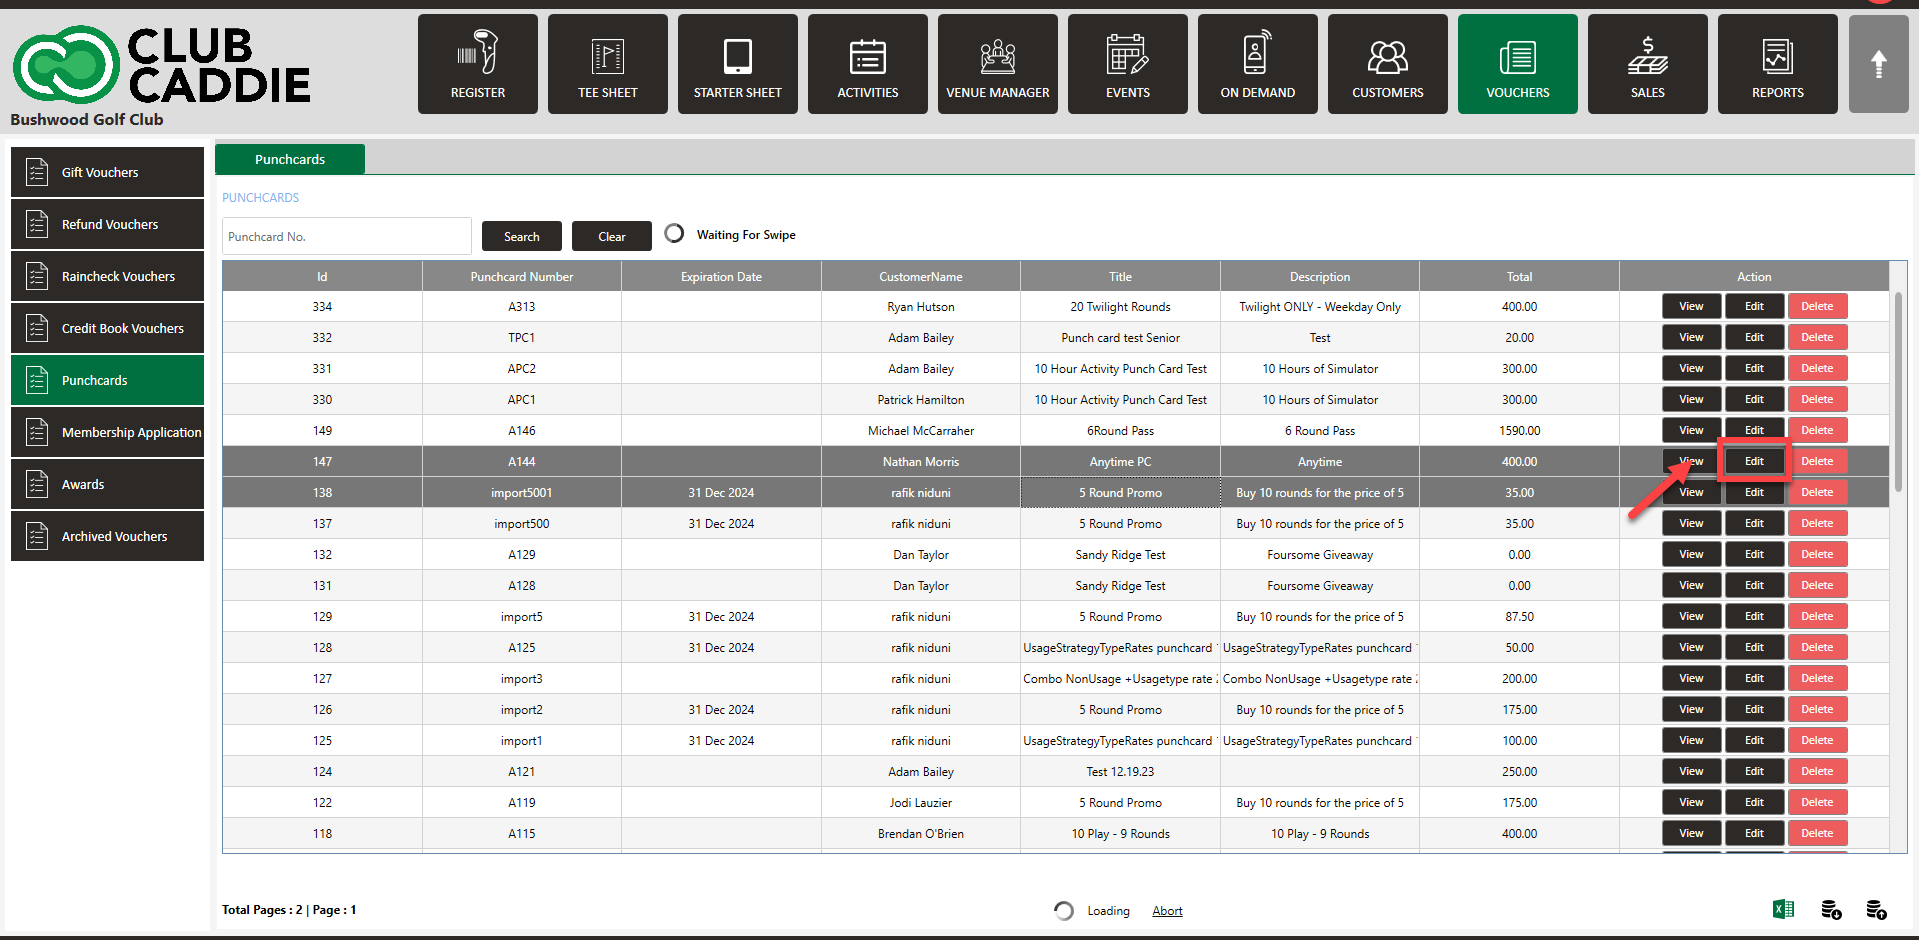Select the 'import5001' punchcard number cell

[x=522, y=493]
